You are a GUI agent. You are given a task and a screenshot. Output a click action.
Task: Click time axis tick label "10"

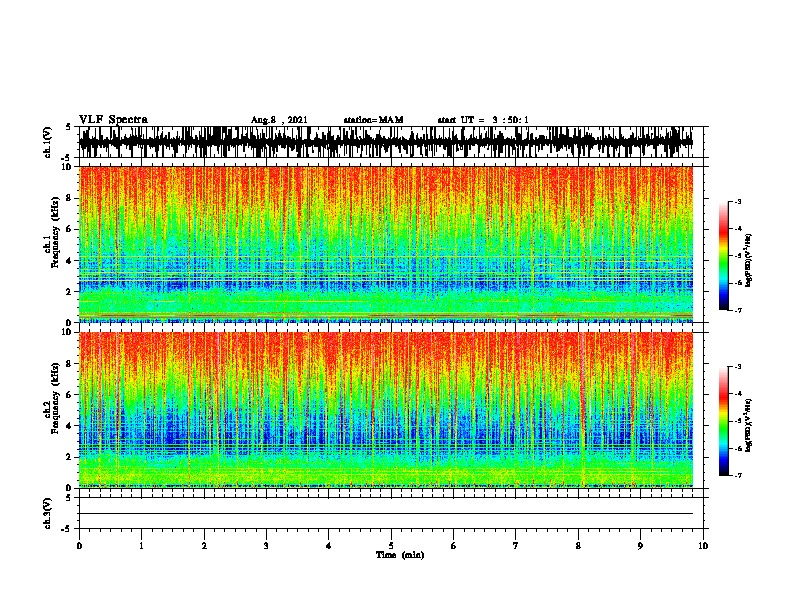coord(703,546)
